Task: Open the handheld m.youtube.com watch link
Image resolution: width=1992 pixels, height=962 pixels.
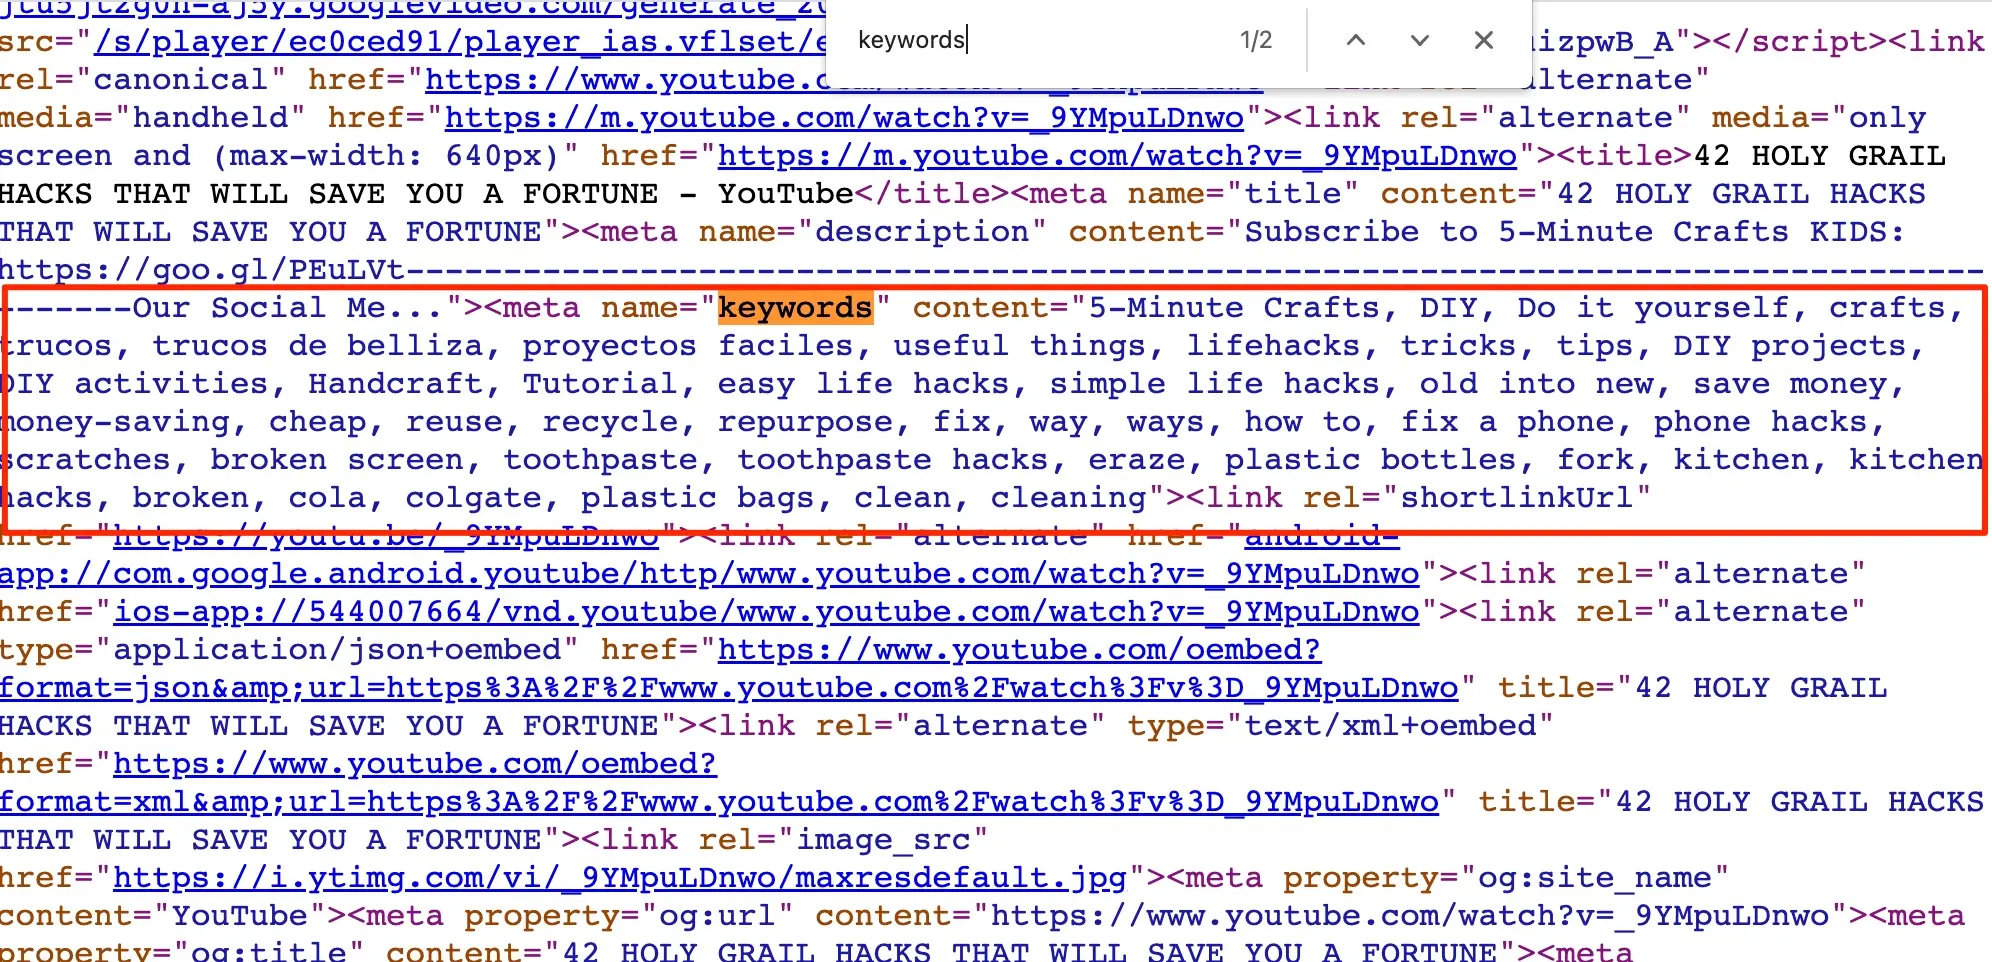Action: click(843, 118)
